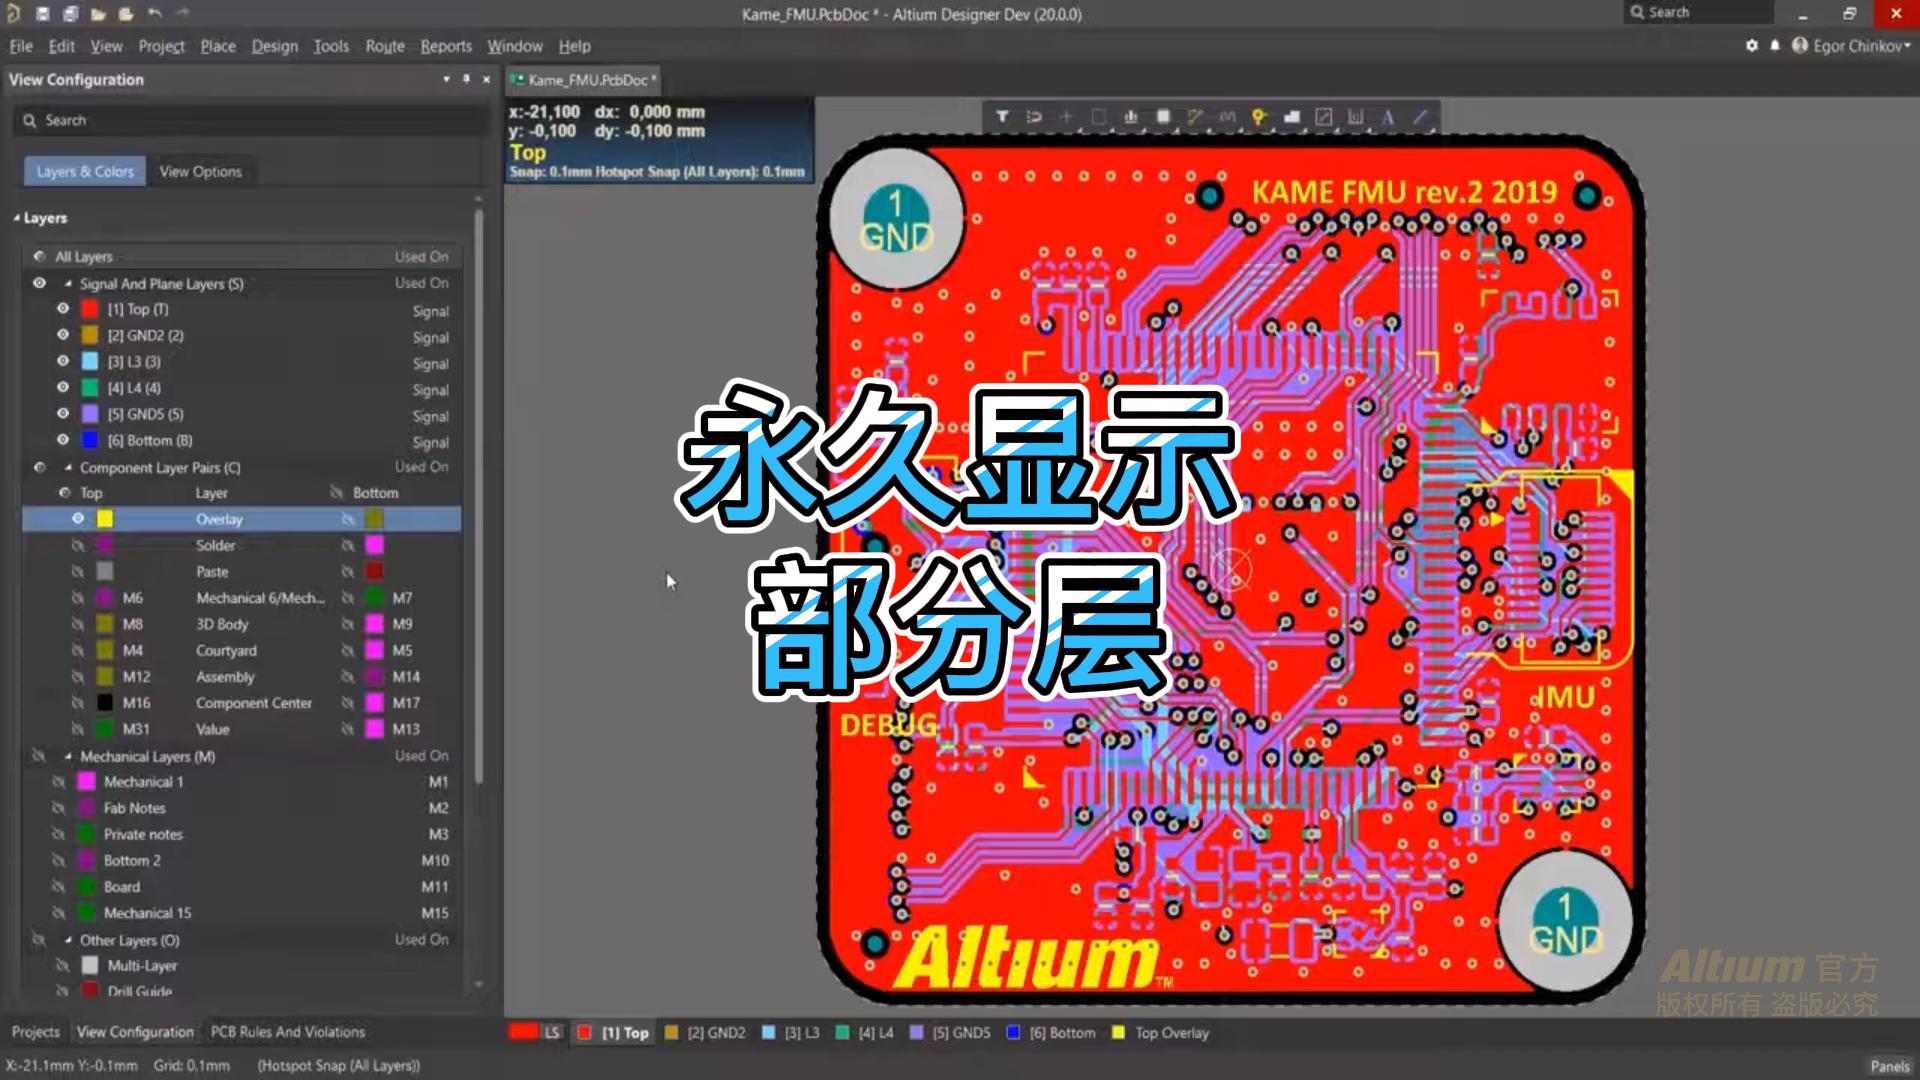Hide the Solder component layer pair
The width and height of the screenshot is (1920, 1080).
tap(78, 545)
